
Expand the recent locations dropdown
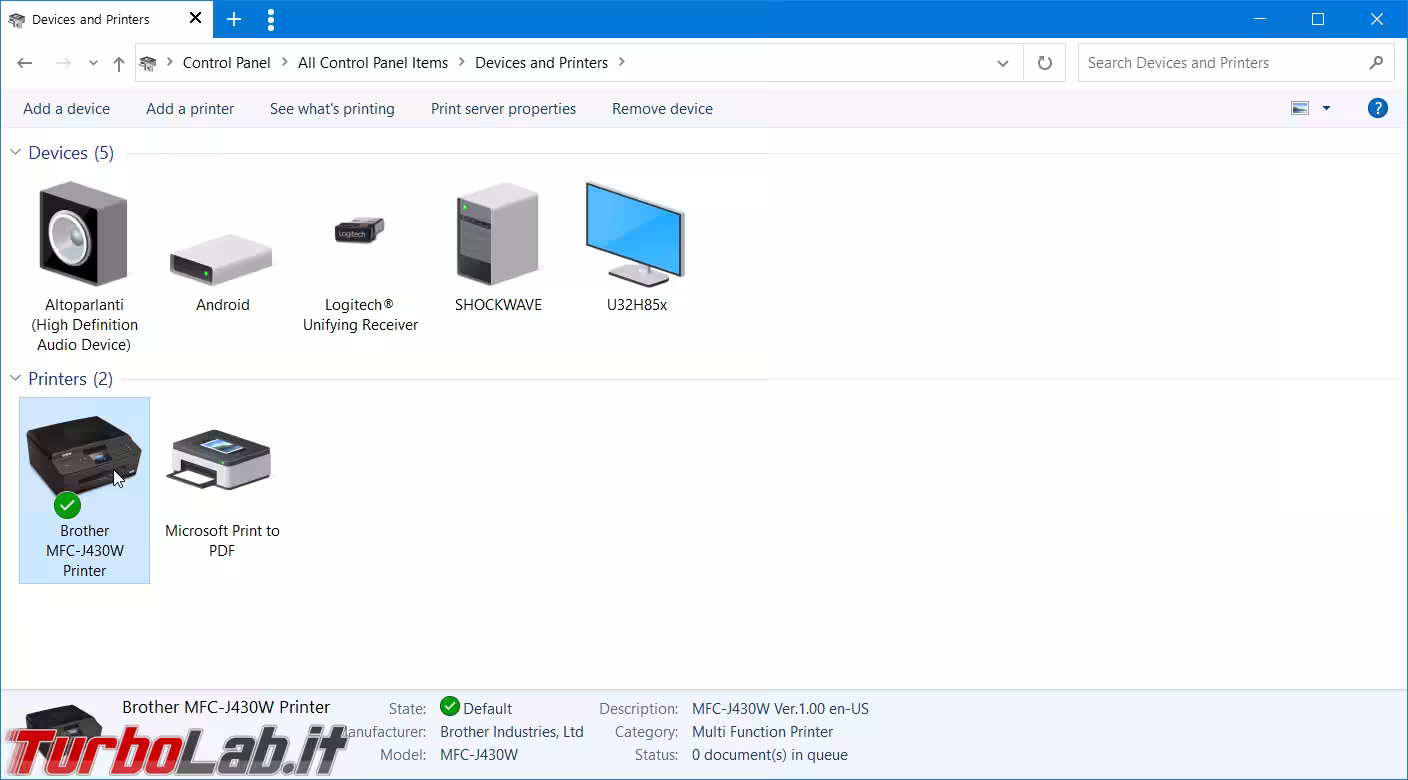coord(93,63)
